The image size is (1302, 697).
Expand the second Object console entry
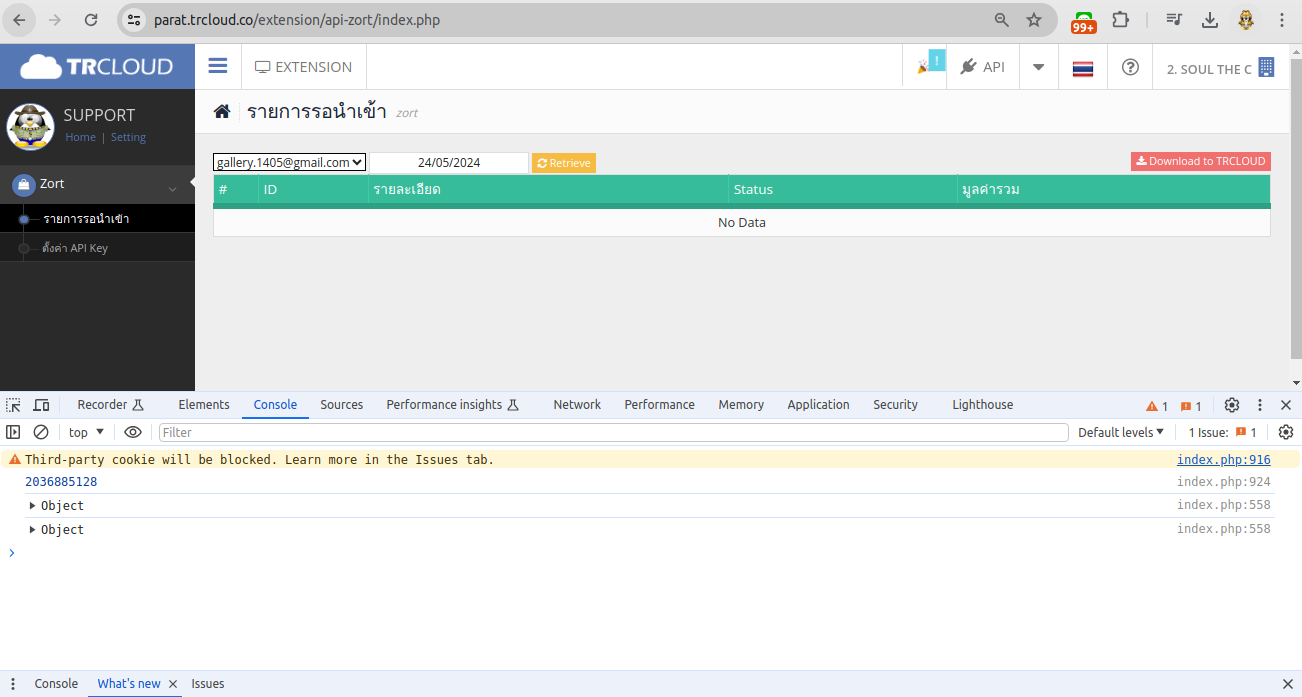coord(33,530)
